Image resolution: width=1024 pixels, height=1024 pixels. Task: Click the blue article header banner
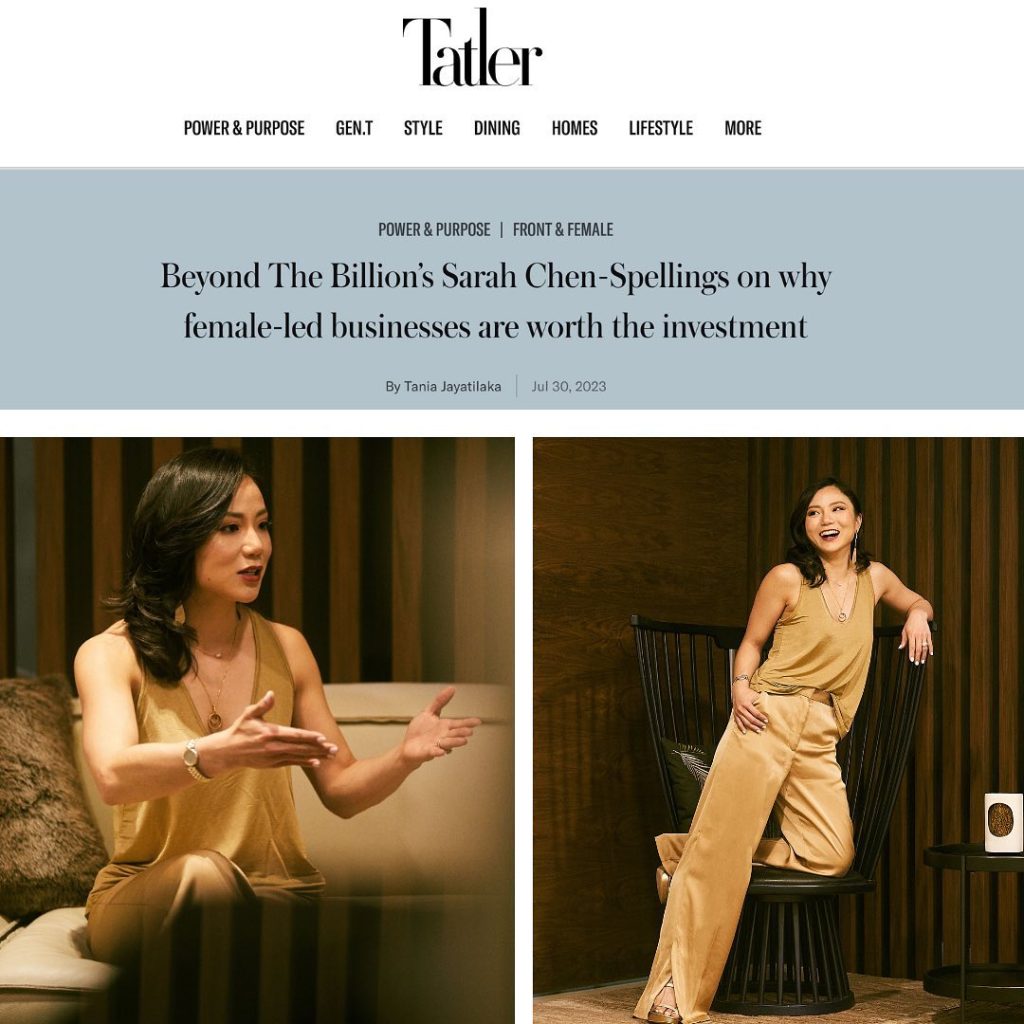click(x=512, y=289)
